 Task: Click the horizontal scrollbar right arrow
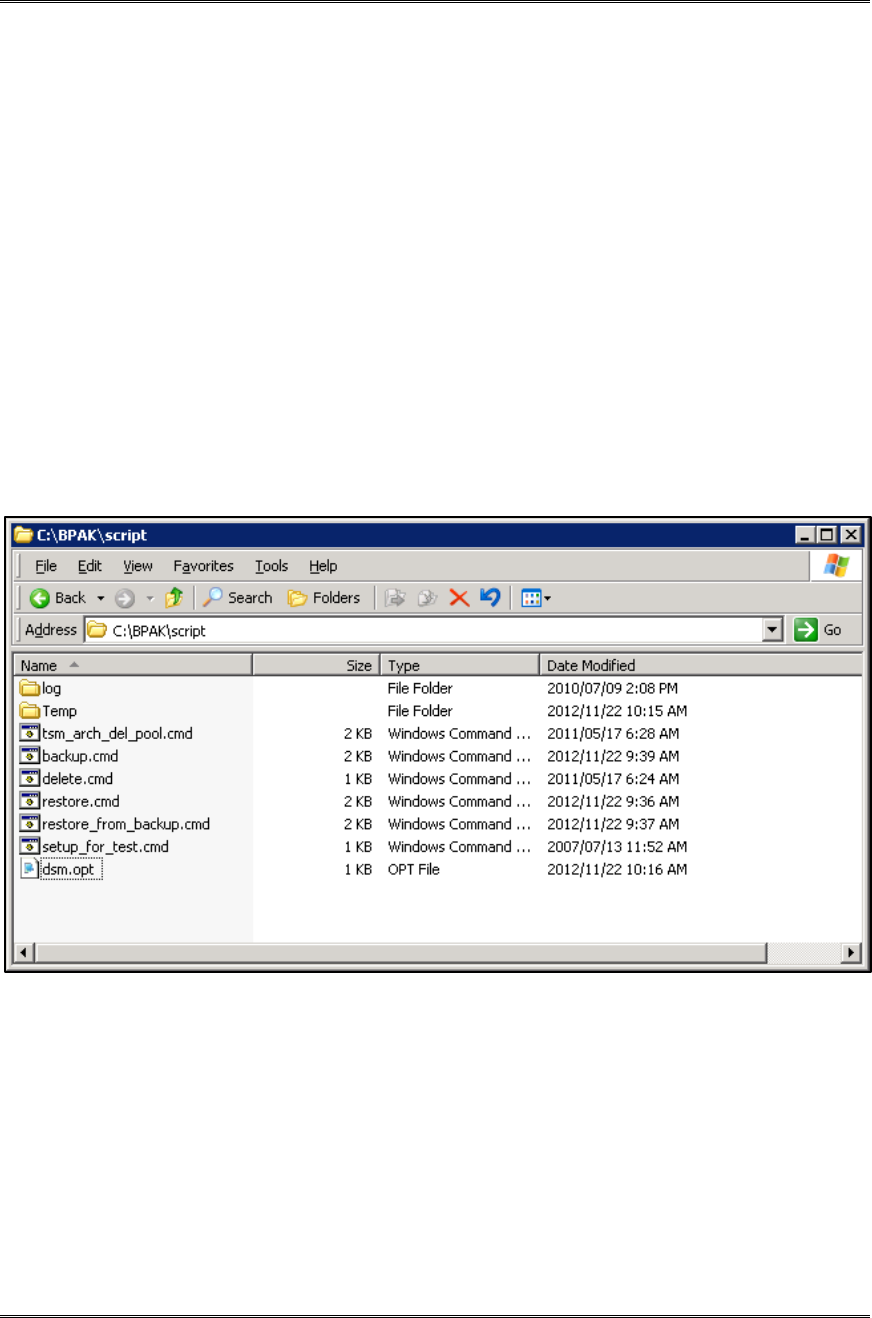coord(853,953)
